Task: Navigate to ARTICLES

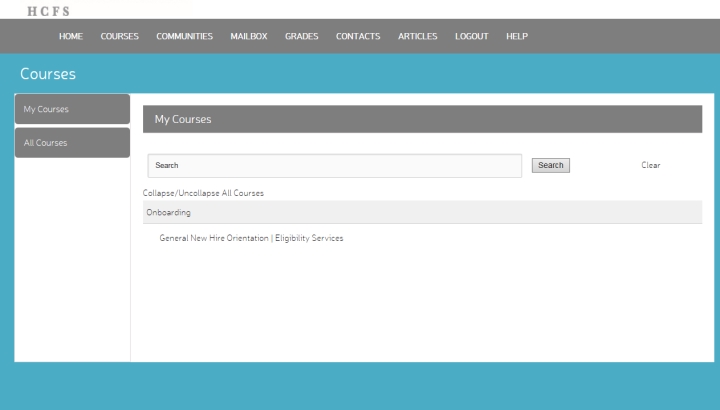Action: pyautogui.click(x=417, y=36)
